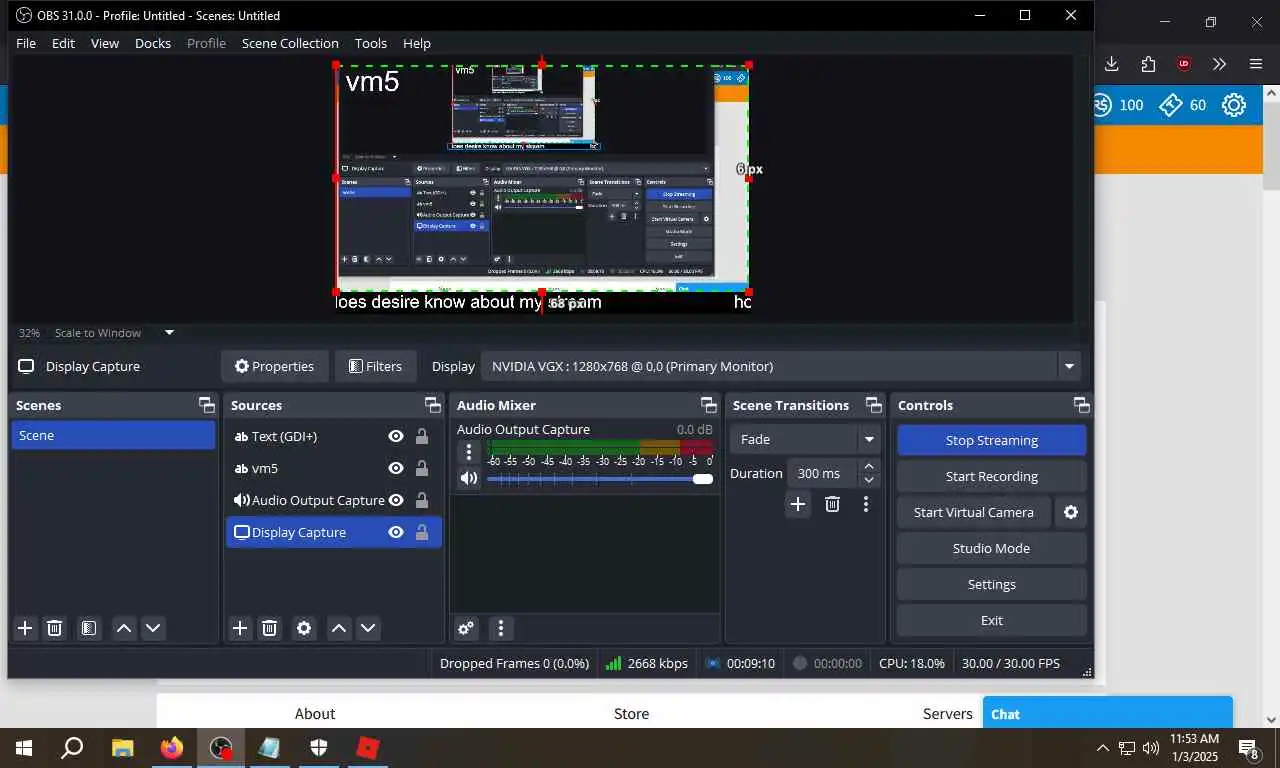Open Audio Output Capture options three-dots

(x=469, y=451)
